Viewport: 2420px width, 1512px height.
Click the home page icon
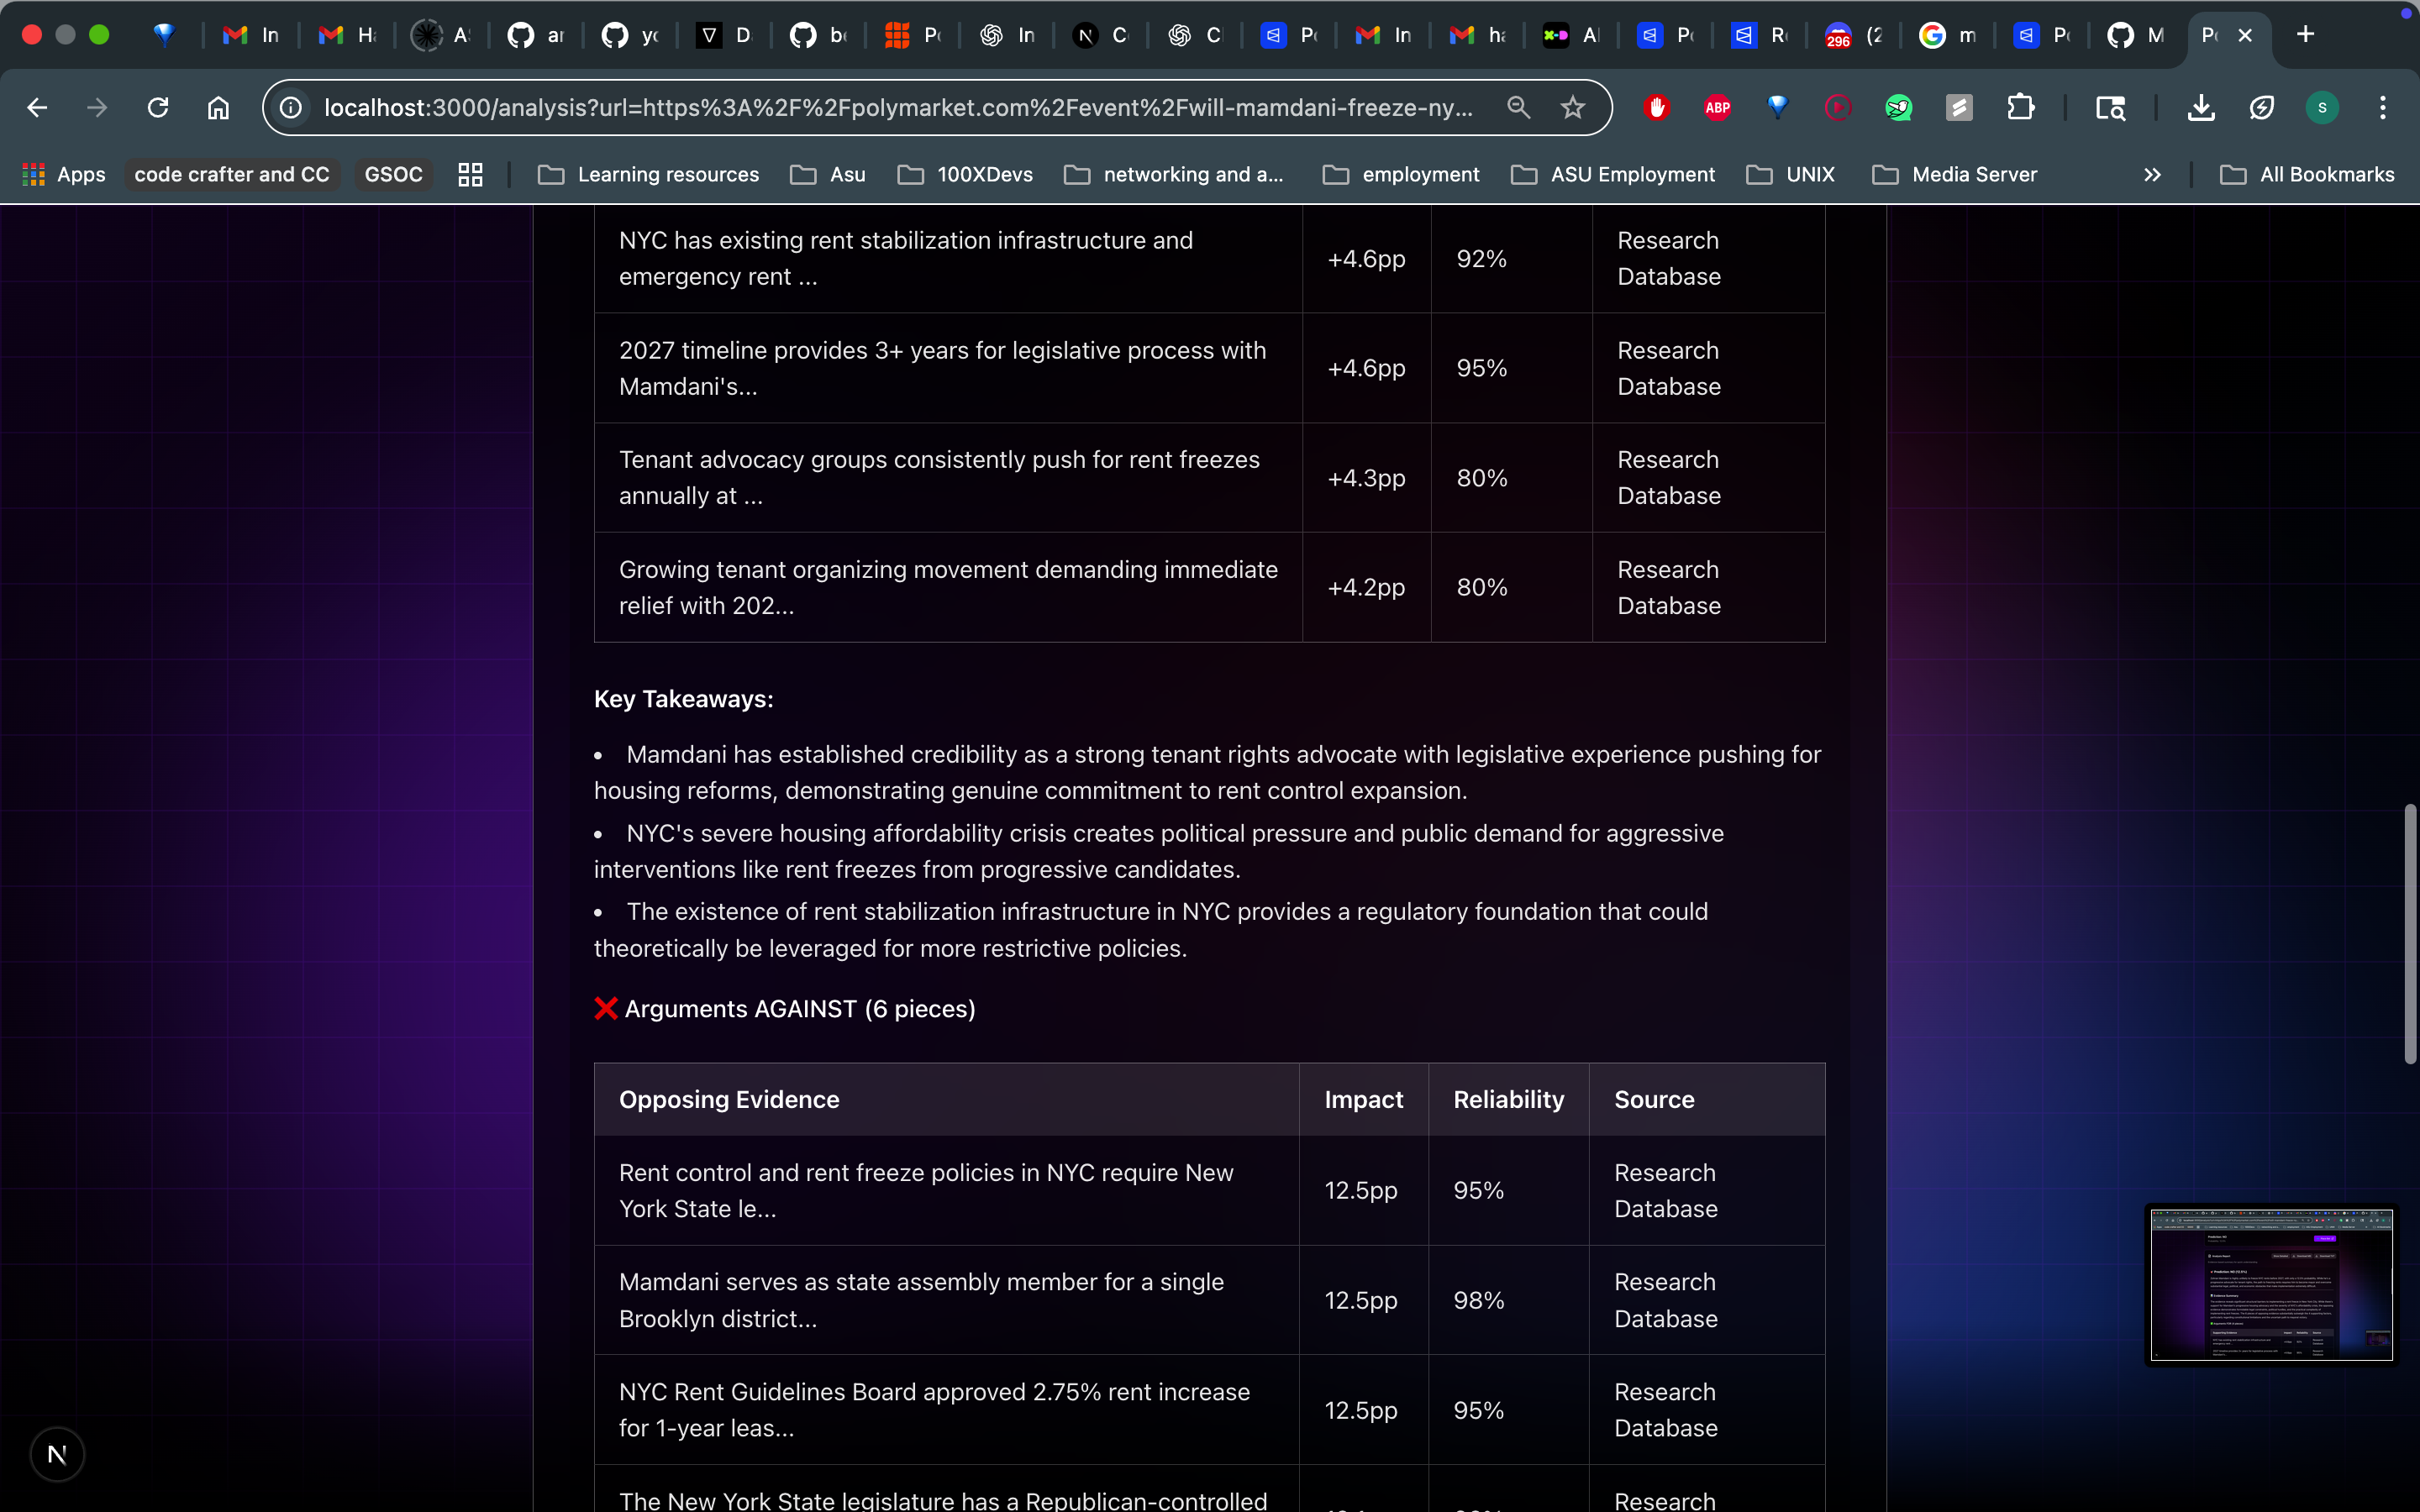click(218, 107)
